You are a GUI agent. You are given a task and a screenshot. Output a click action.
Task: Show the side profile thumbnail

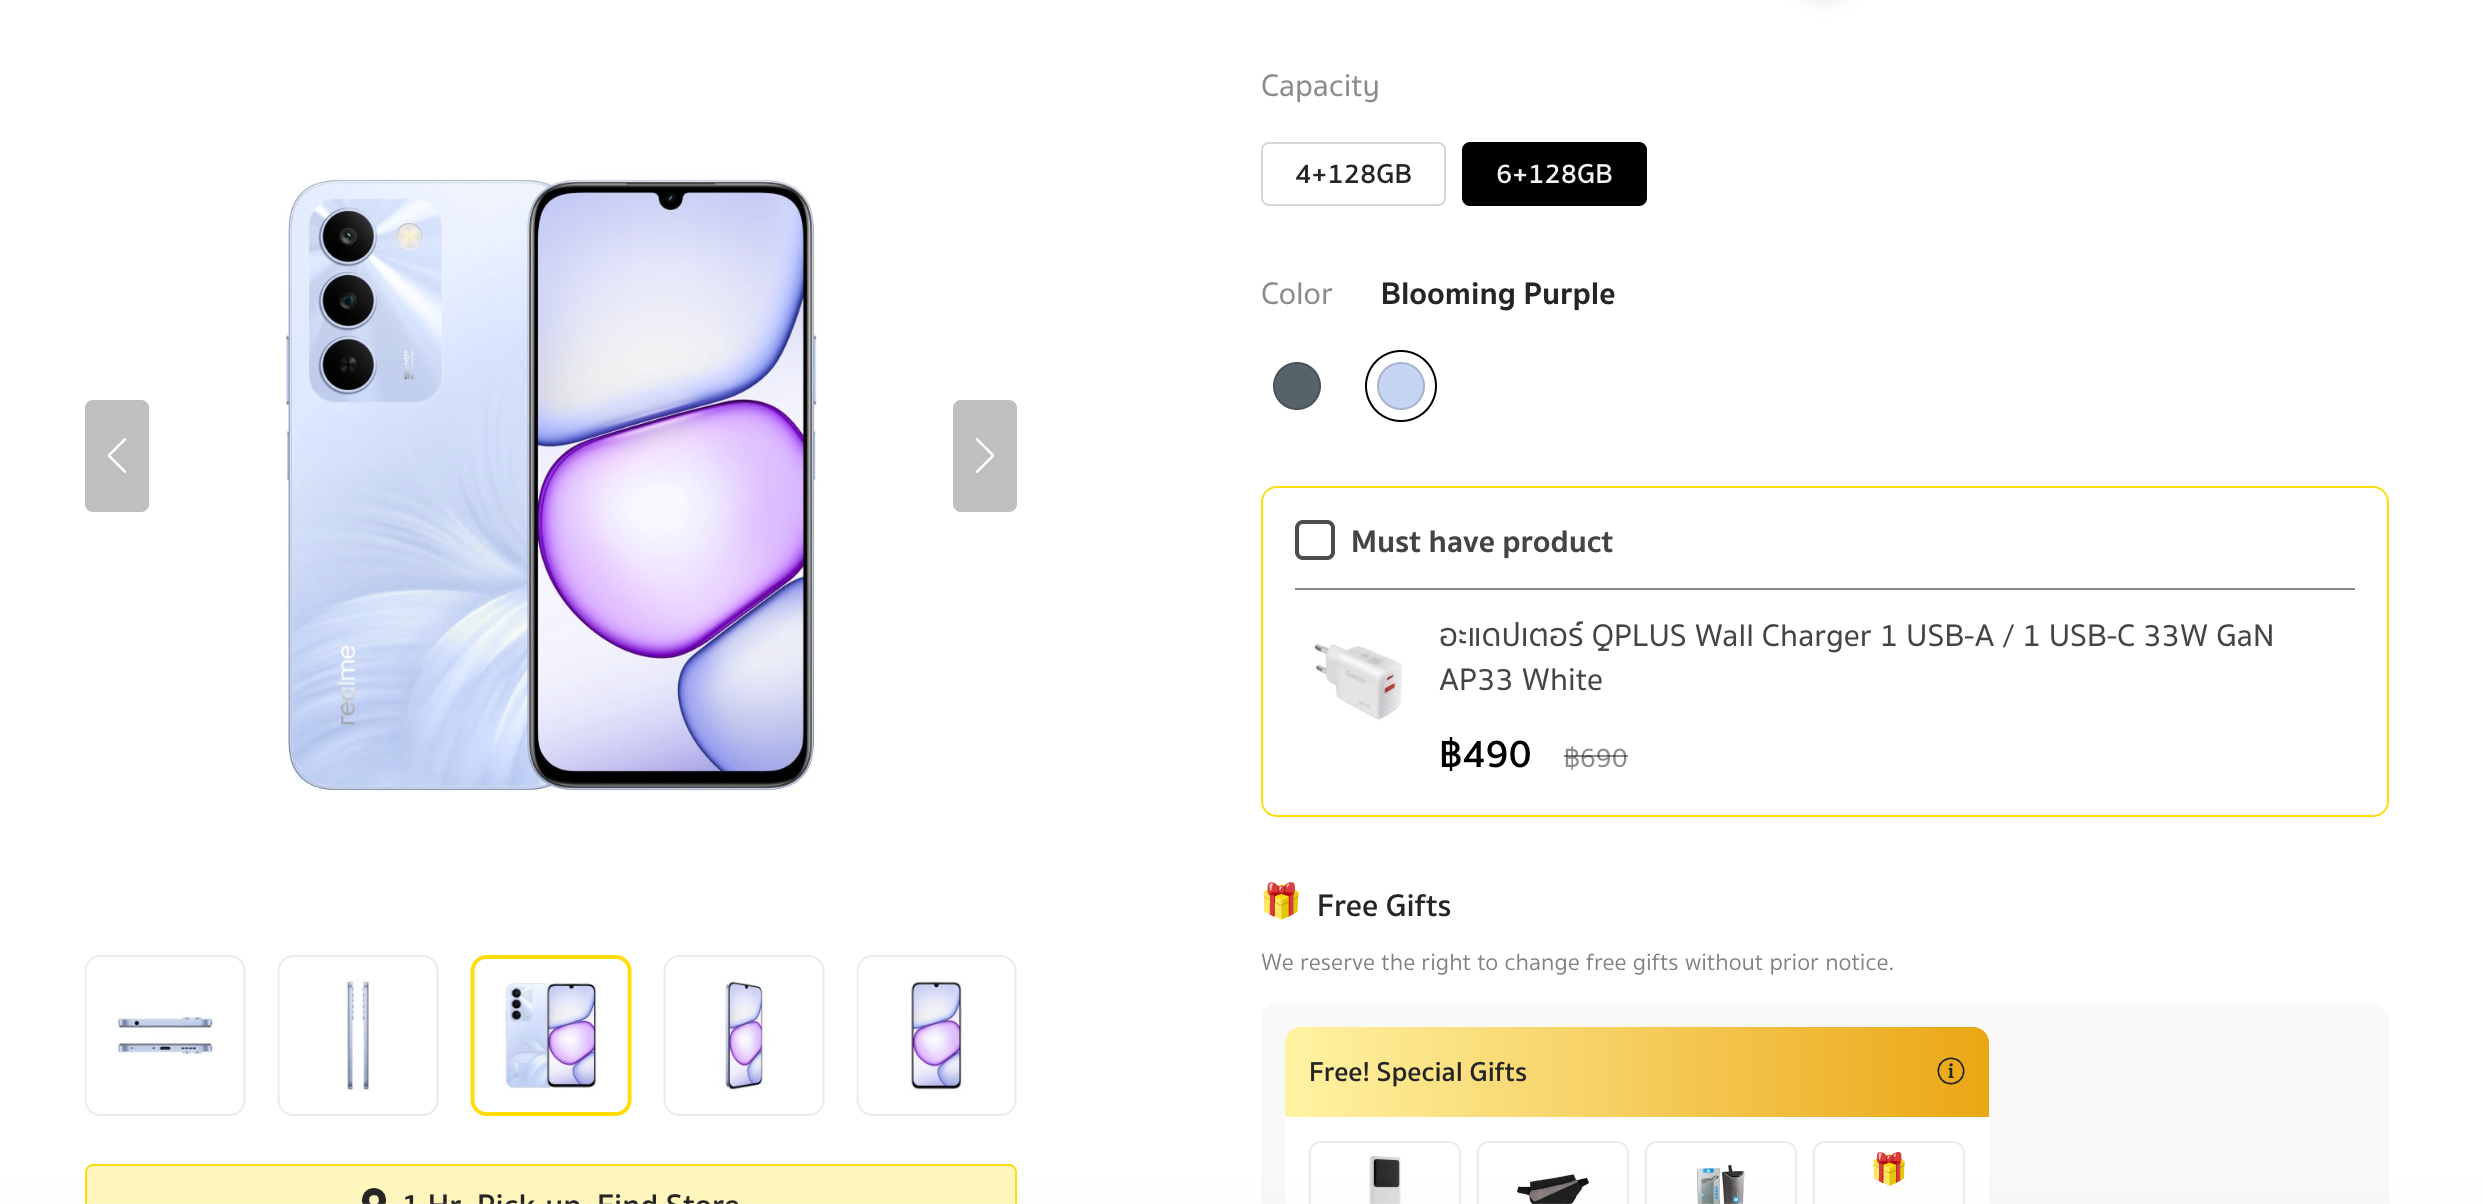tap(358, 1035)
